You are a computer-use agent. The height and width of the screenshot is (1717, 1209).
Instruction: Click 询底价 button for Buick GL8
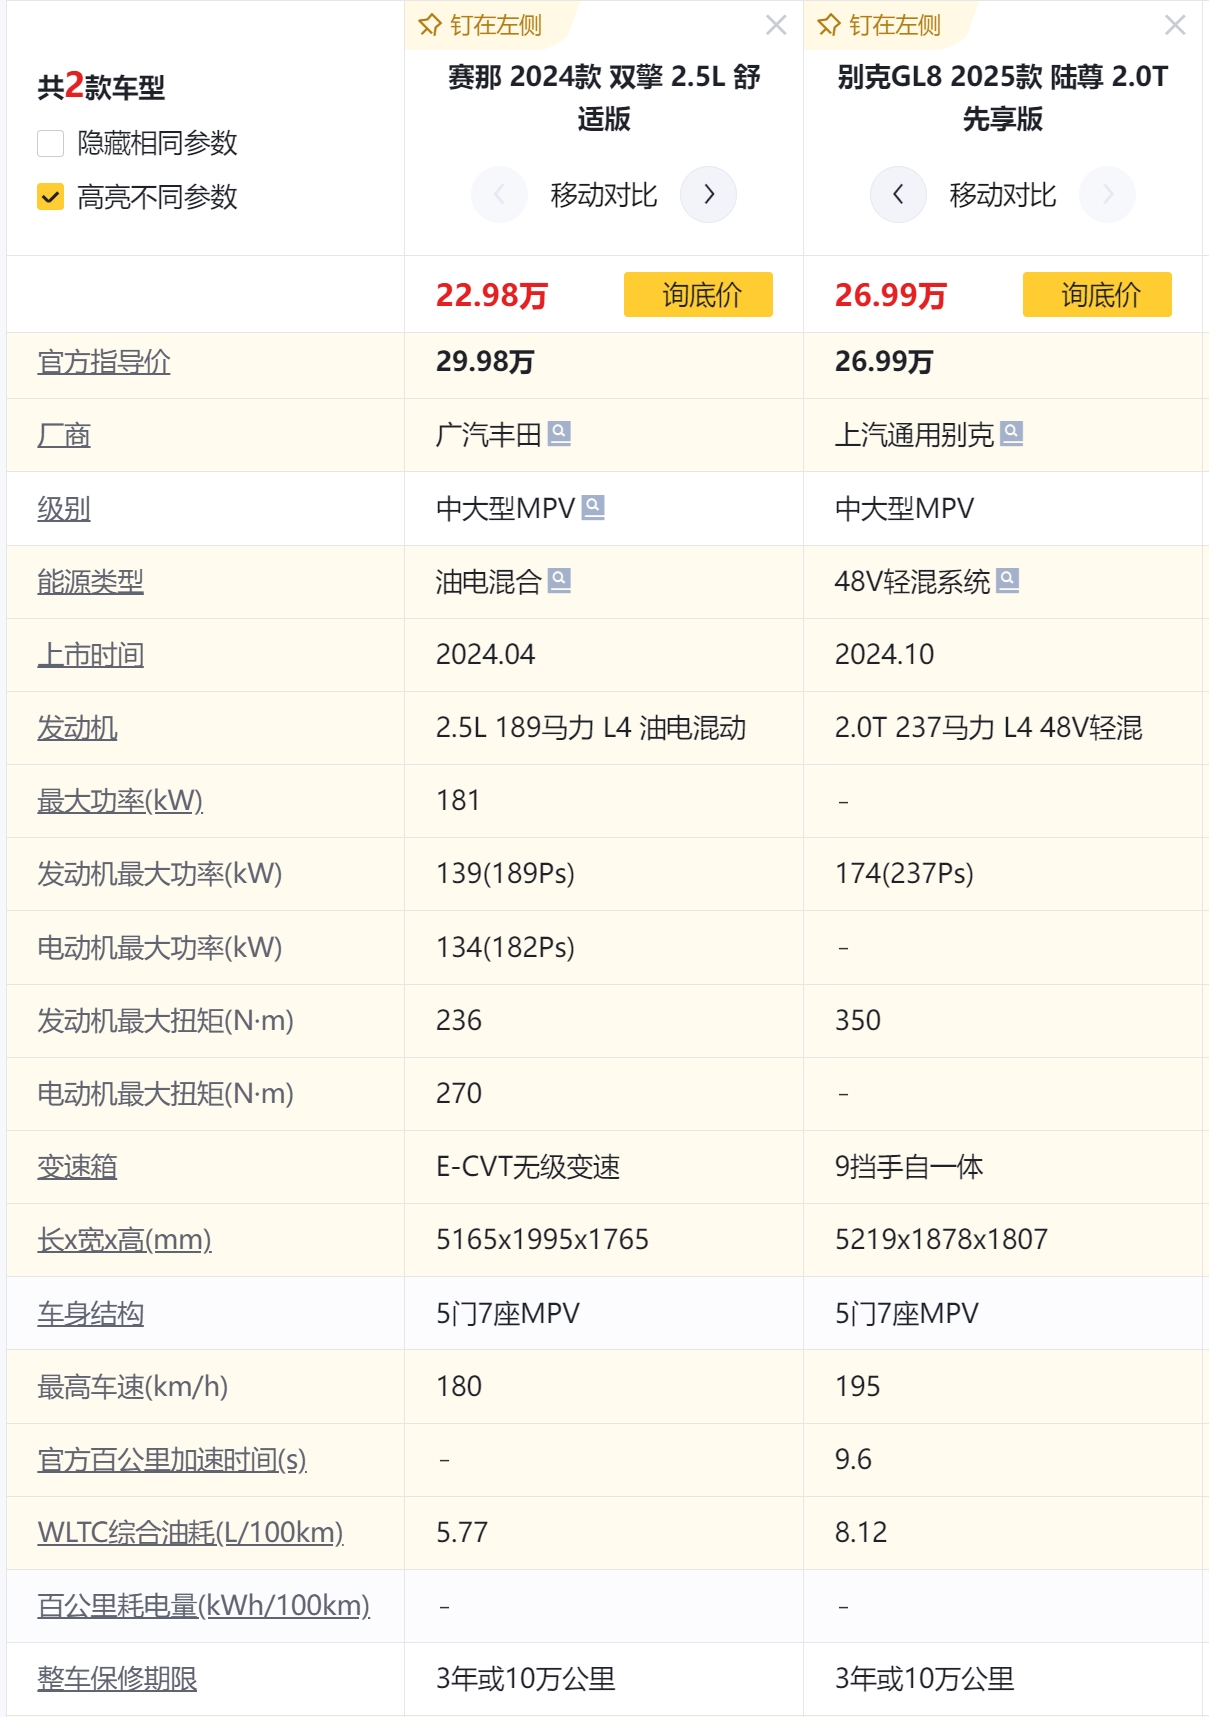click(1097, 295)
